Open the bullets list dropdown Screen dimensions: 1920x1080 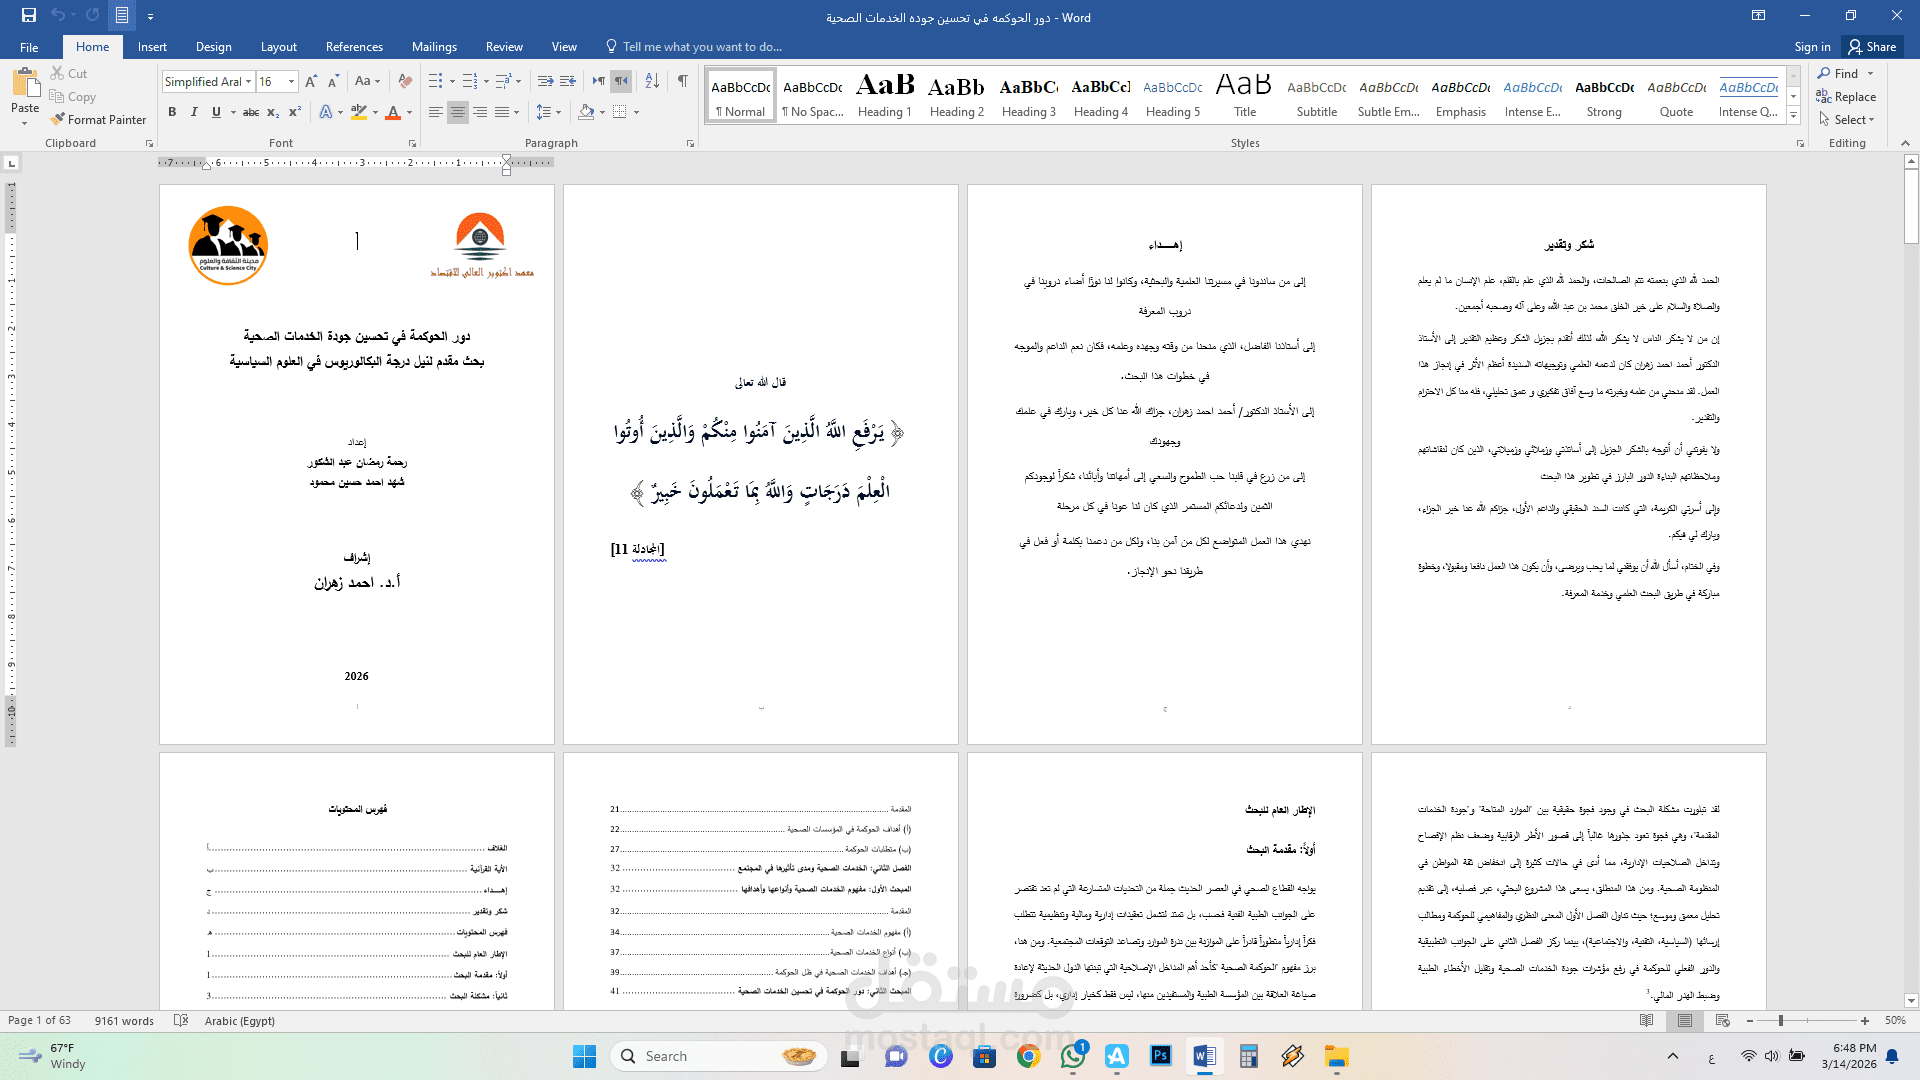[452, 81]
